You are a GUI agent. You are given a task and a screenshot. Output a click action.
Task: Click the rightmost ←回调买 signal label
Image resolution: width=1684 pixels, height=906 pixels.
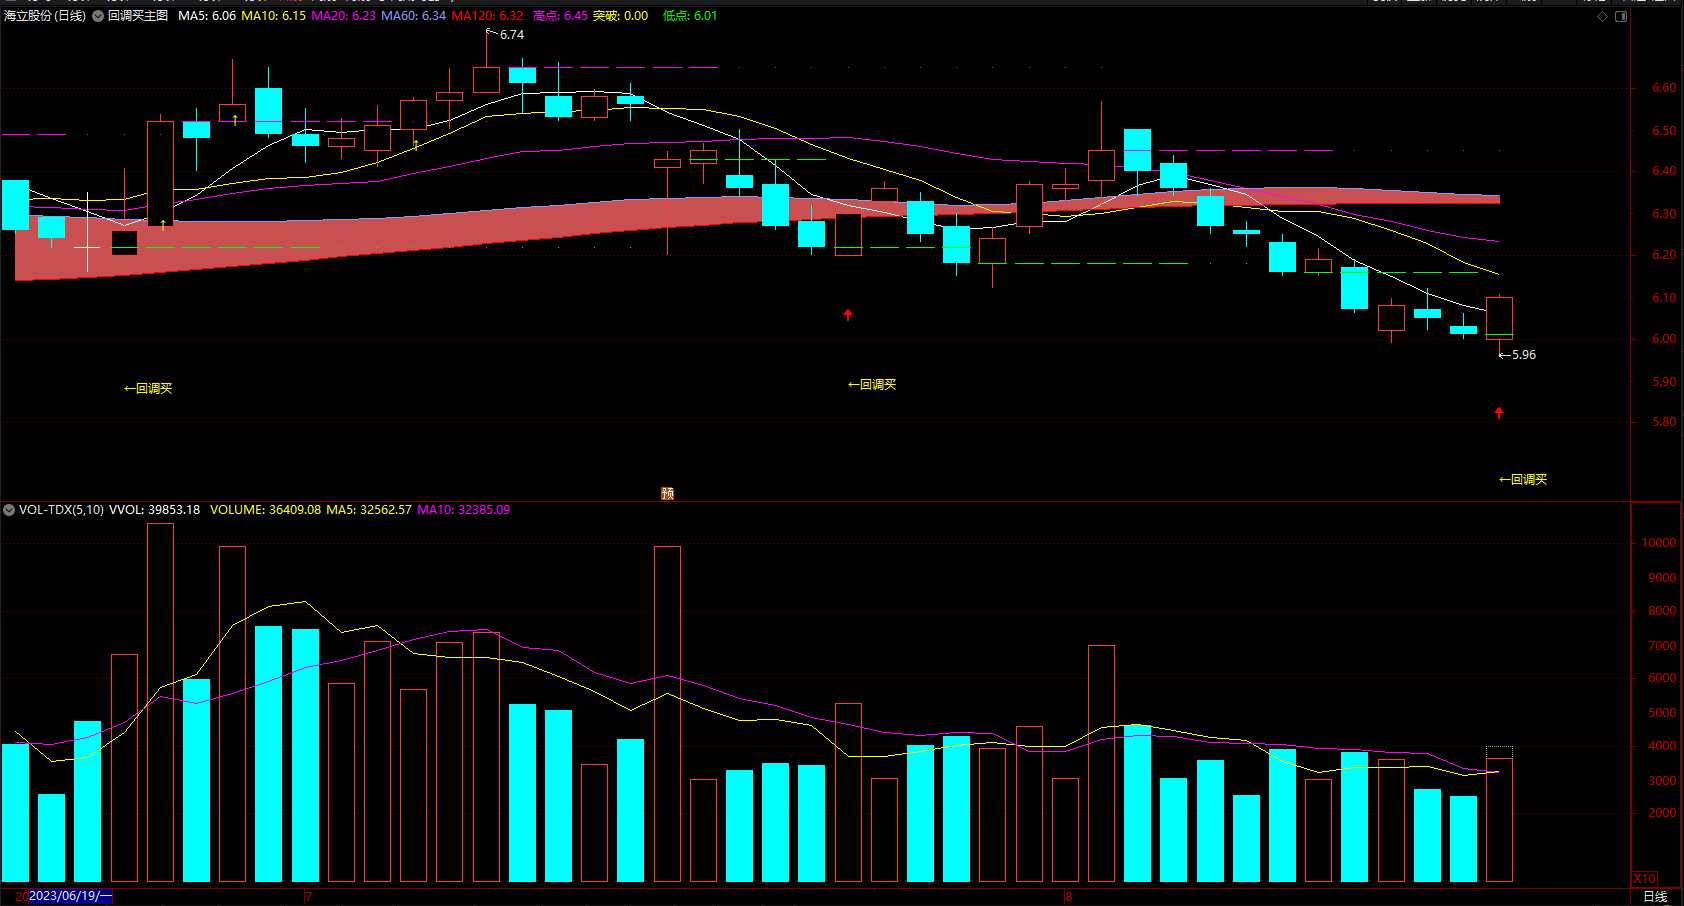click(x=1523, y=480)
